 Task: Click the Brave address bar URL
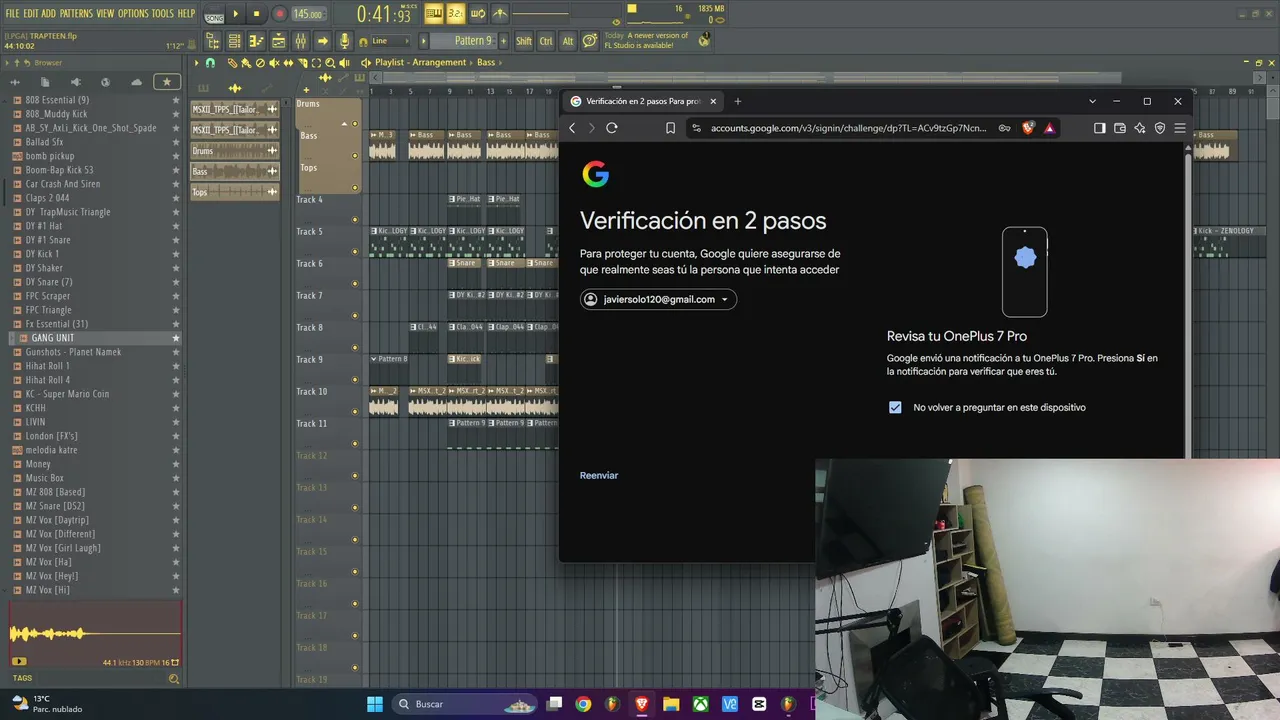click(849, 128)
